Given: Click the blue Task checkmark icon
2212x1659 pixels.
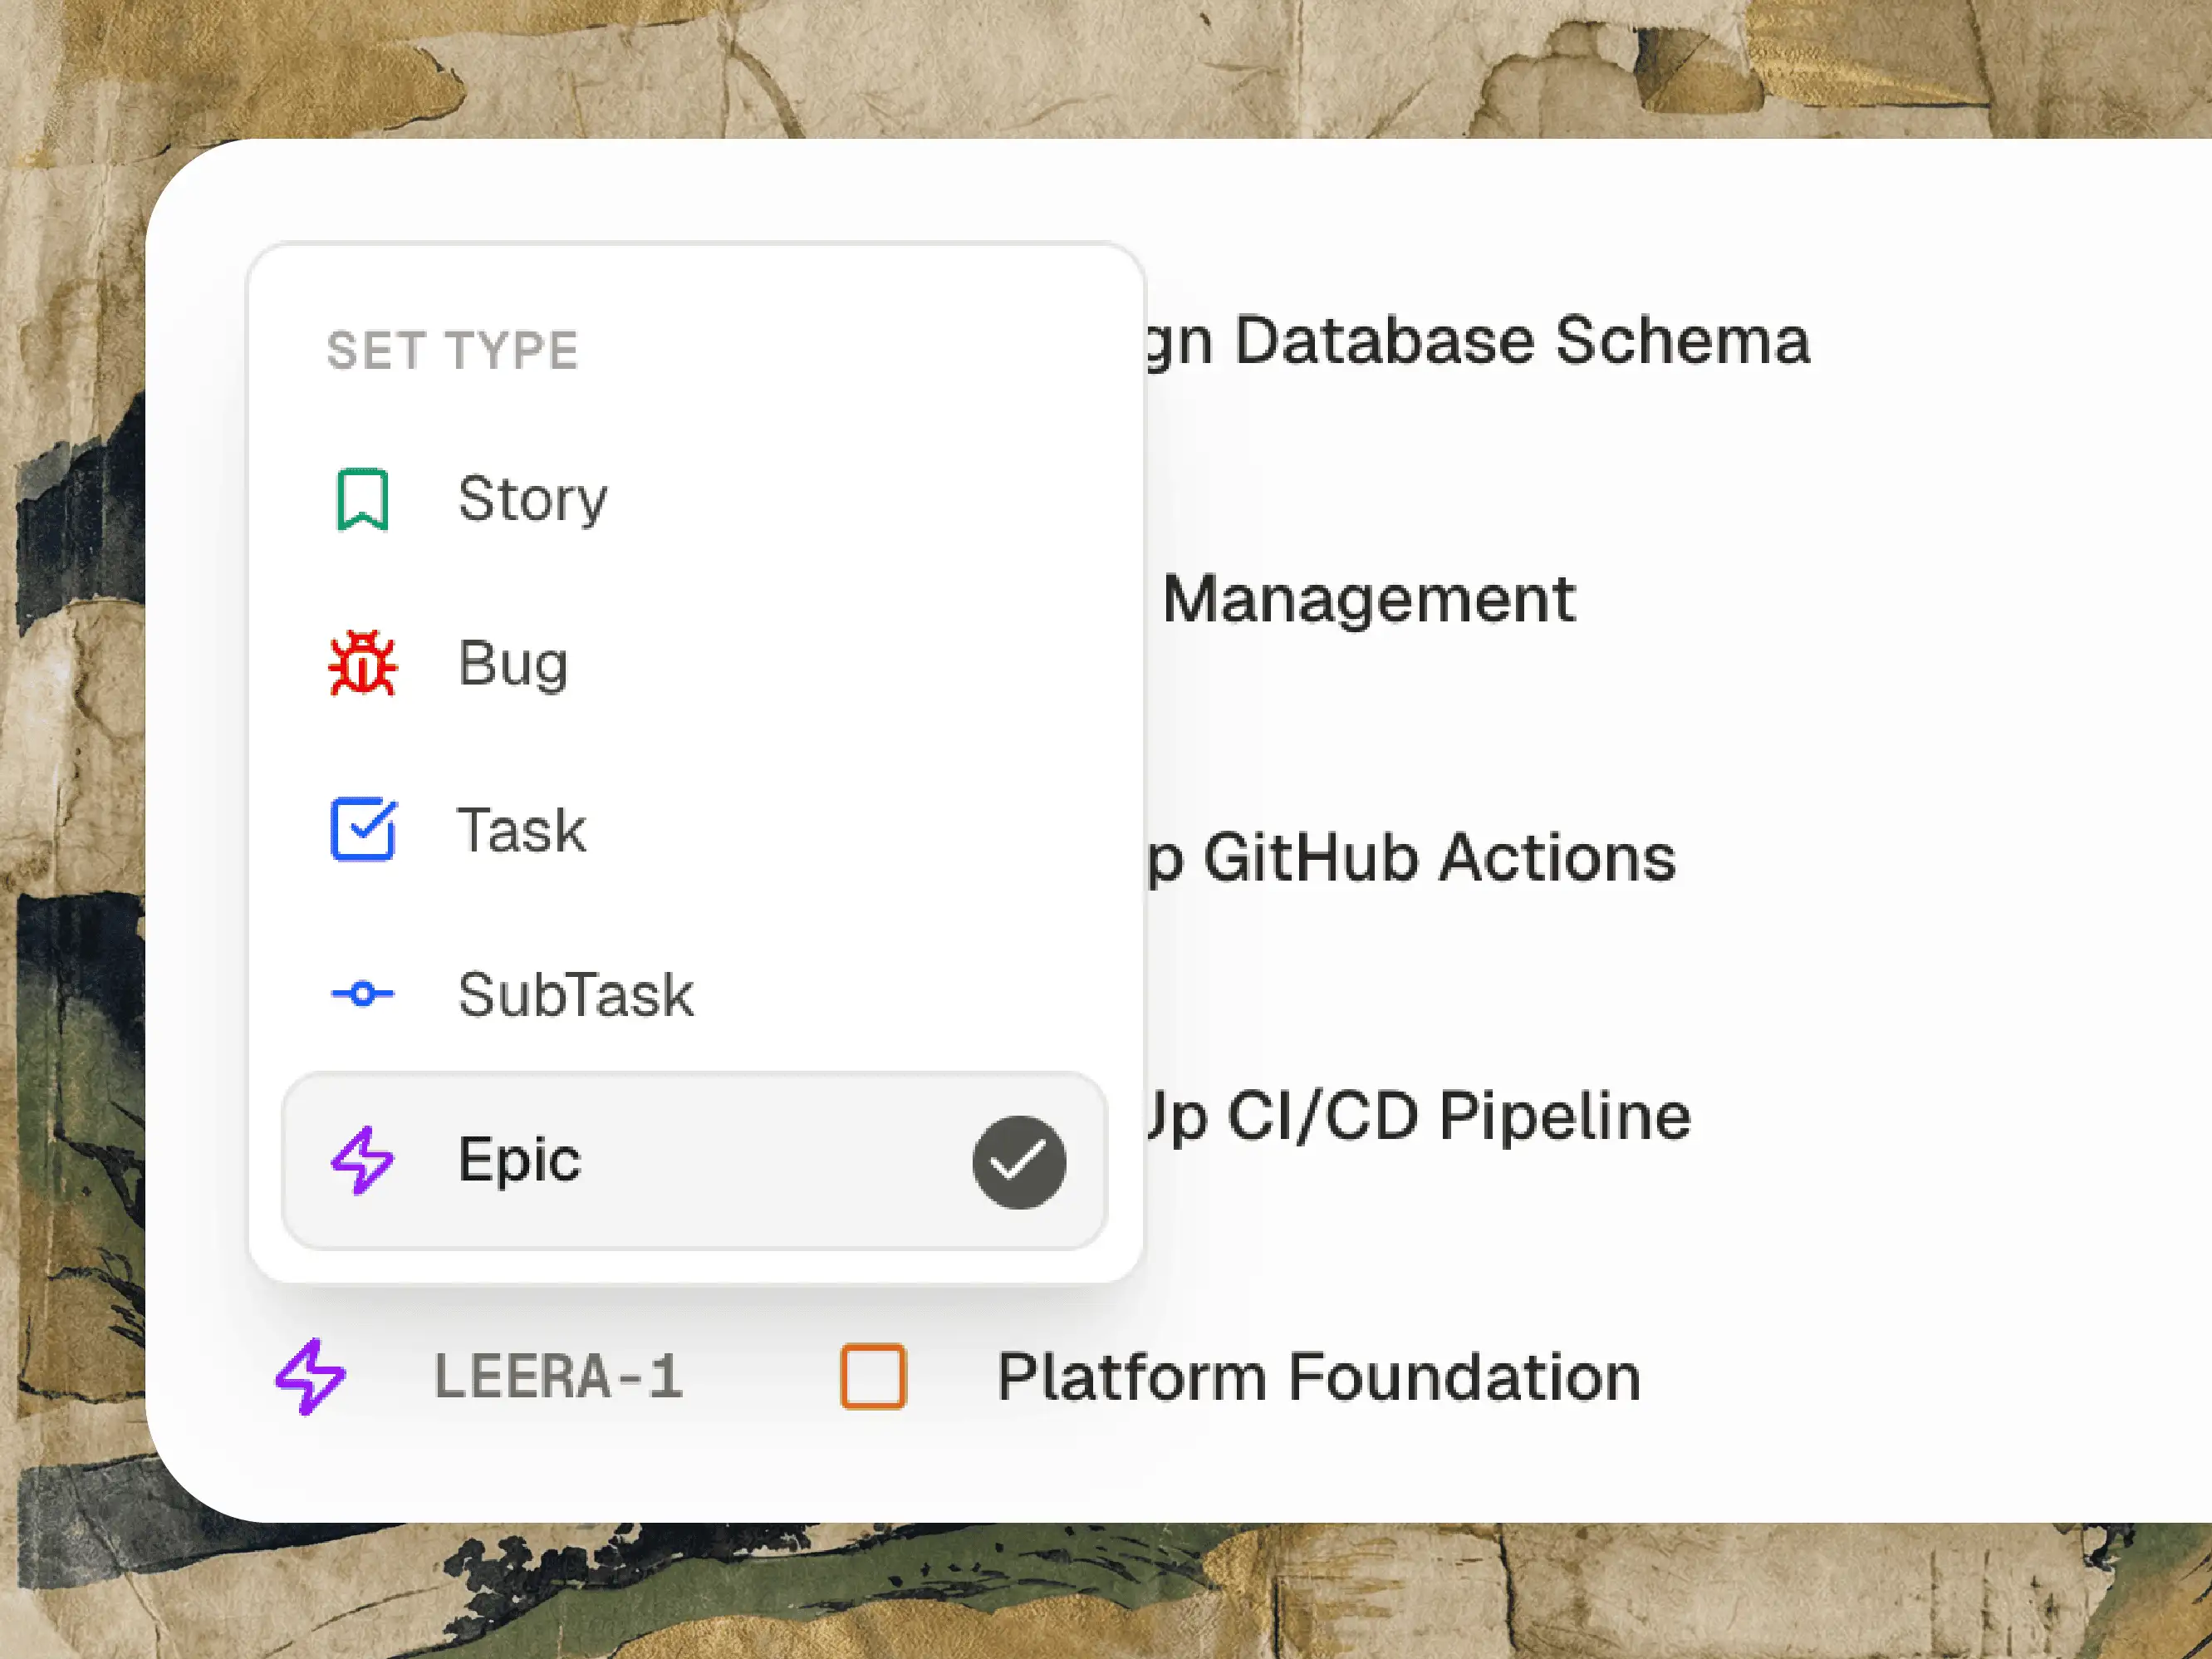Looking at the screenshot, I should tap(362, 829).
